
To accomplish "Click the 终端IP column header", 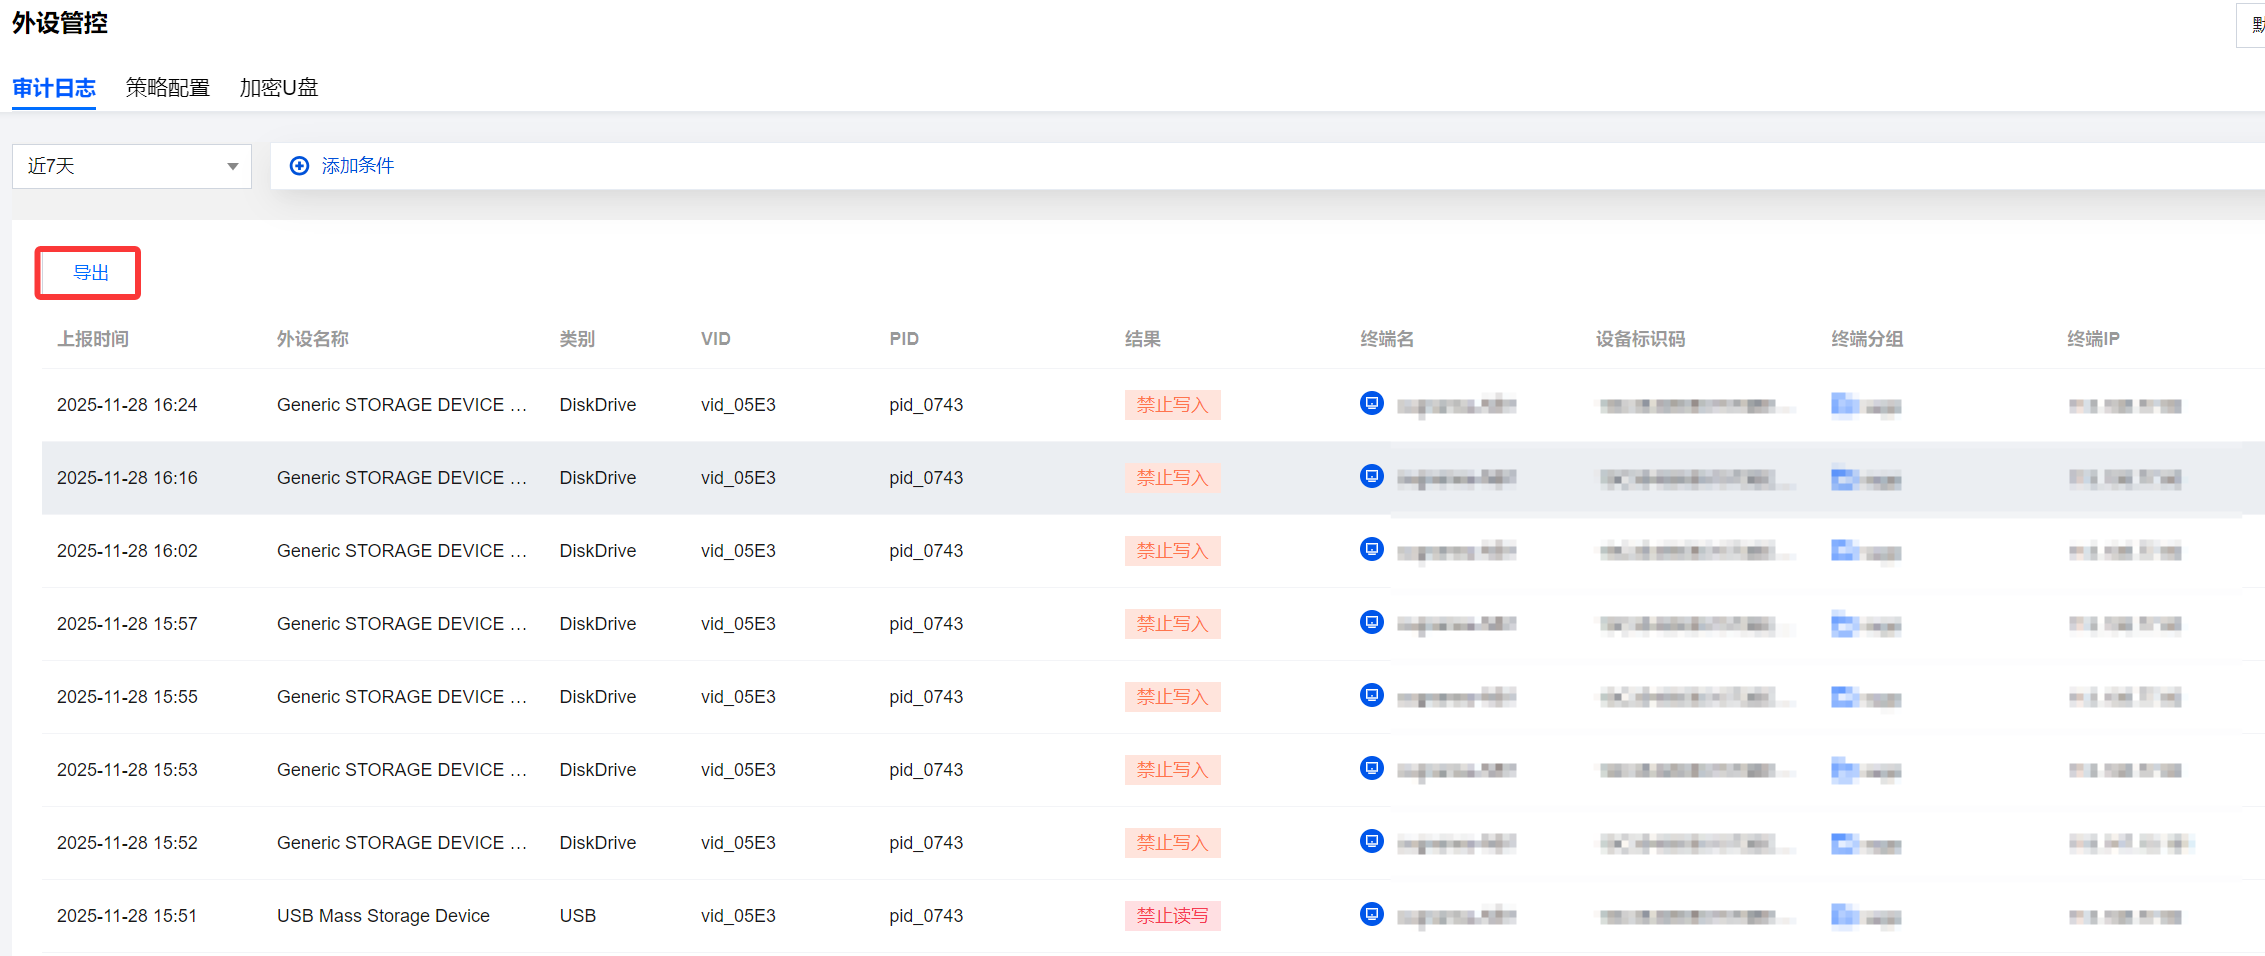I will pos(2093,339).
